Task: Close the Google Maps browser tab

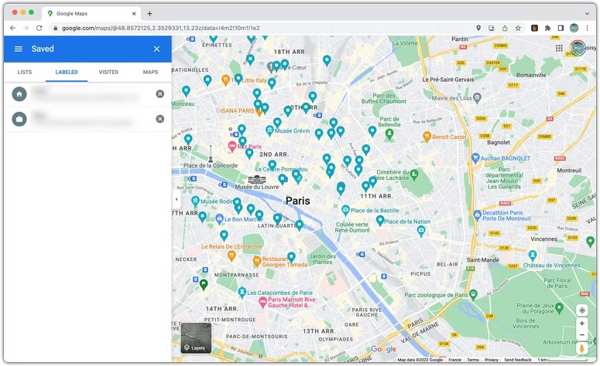Action: [x=134, y=13]
